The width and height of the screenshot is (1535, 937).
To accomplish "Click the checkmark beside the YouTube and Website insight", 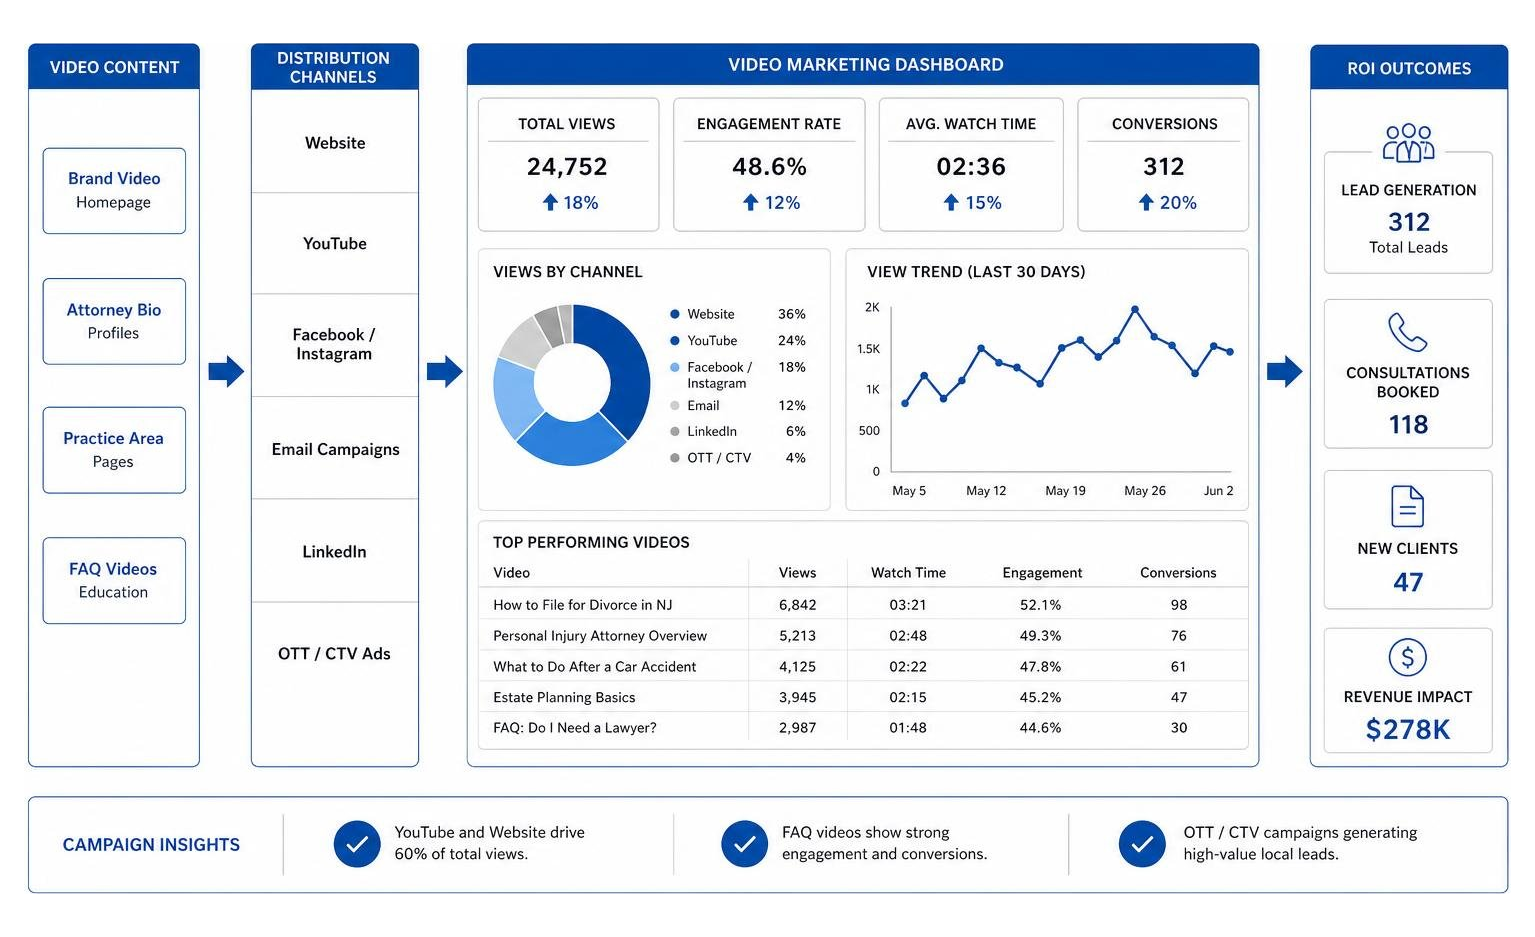I will tap(357, 844).
